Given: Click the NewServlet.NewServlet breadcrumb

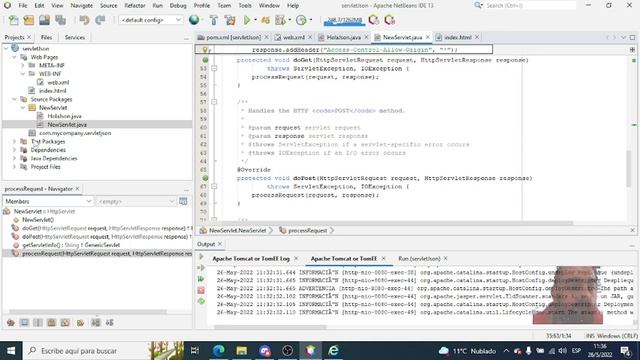Looking at the screenshot, I should tap(237, 231).
